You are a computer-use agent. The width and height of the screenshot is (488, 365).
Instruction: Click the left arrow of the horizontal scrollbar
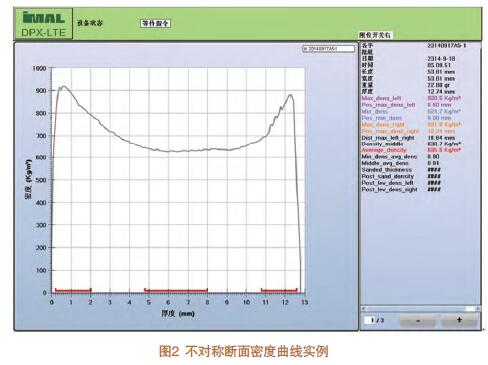pyautogui.click(x=363, y=309)
